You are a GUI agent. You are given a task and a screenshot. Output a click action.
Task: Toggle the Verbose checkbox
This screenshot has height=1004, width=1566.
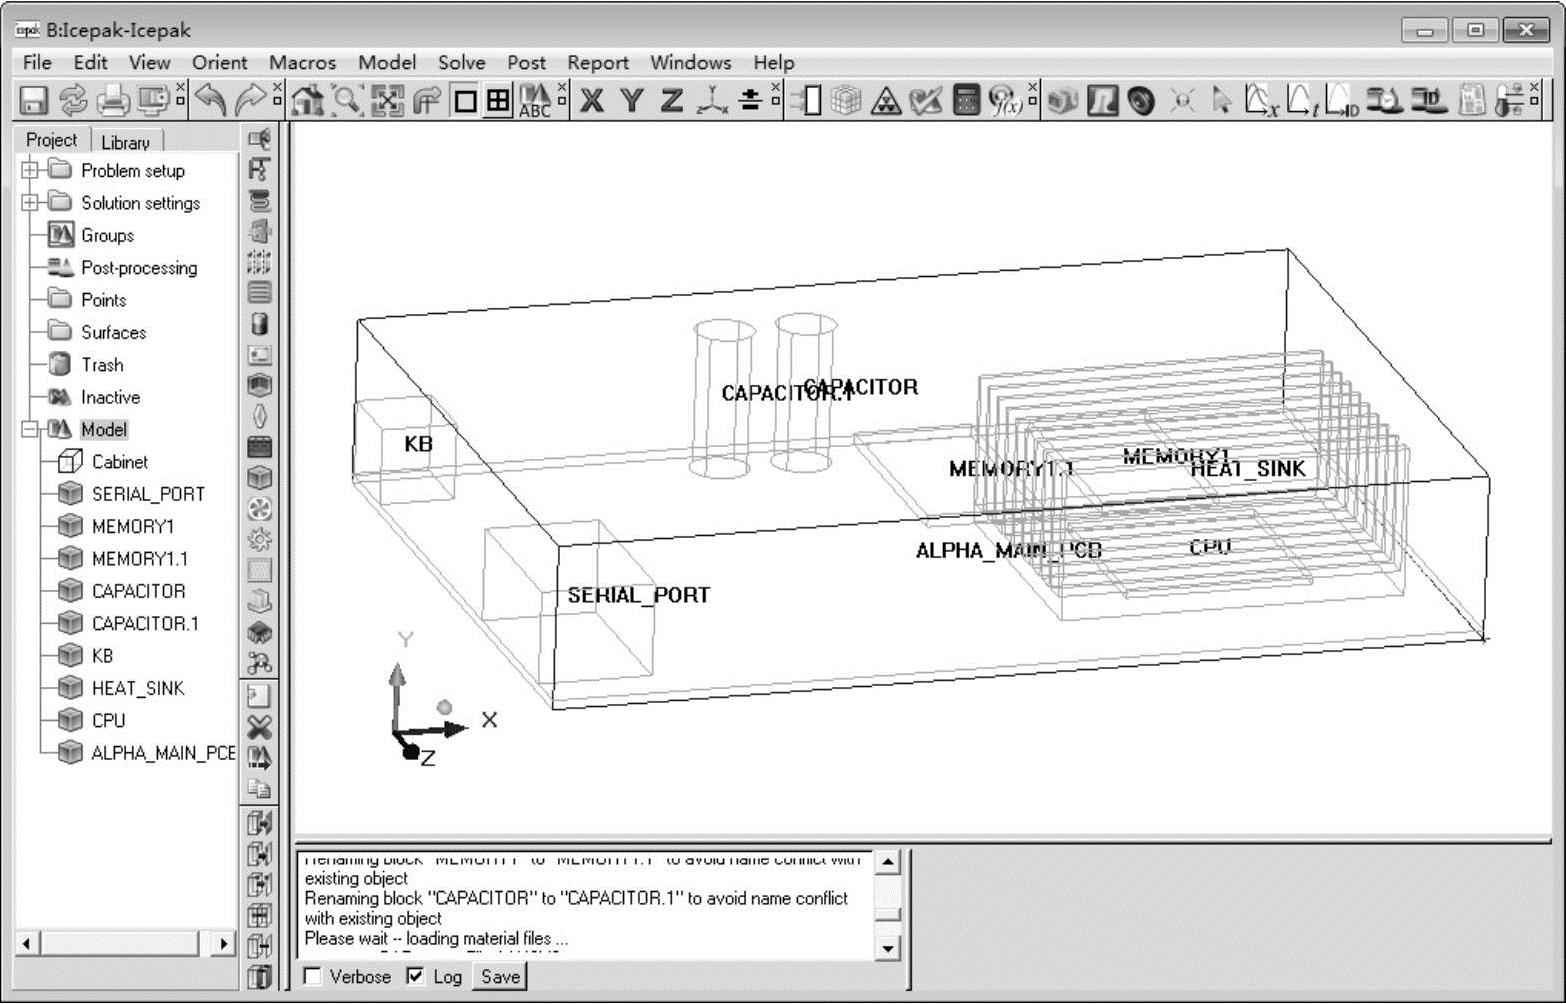click(x=312, y=976)
